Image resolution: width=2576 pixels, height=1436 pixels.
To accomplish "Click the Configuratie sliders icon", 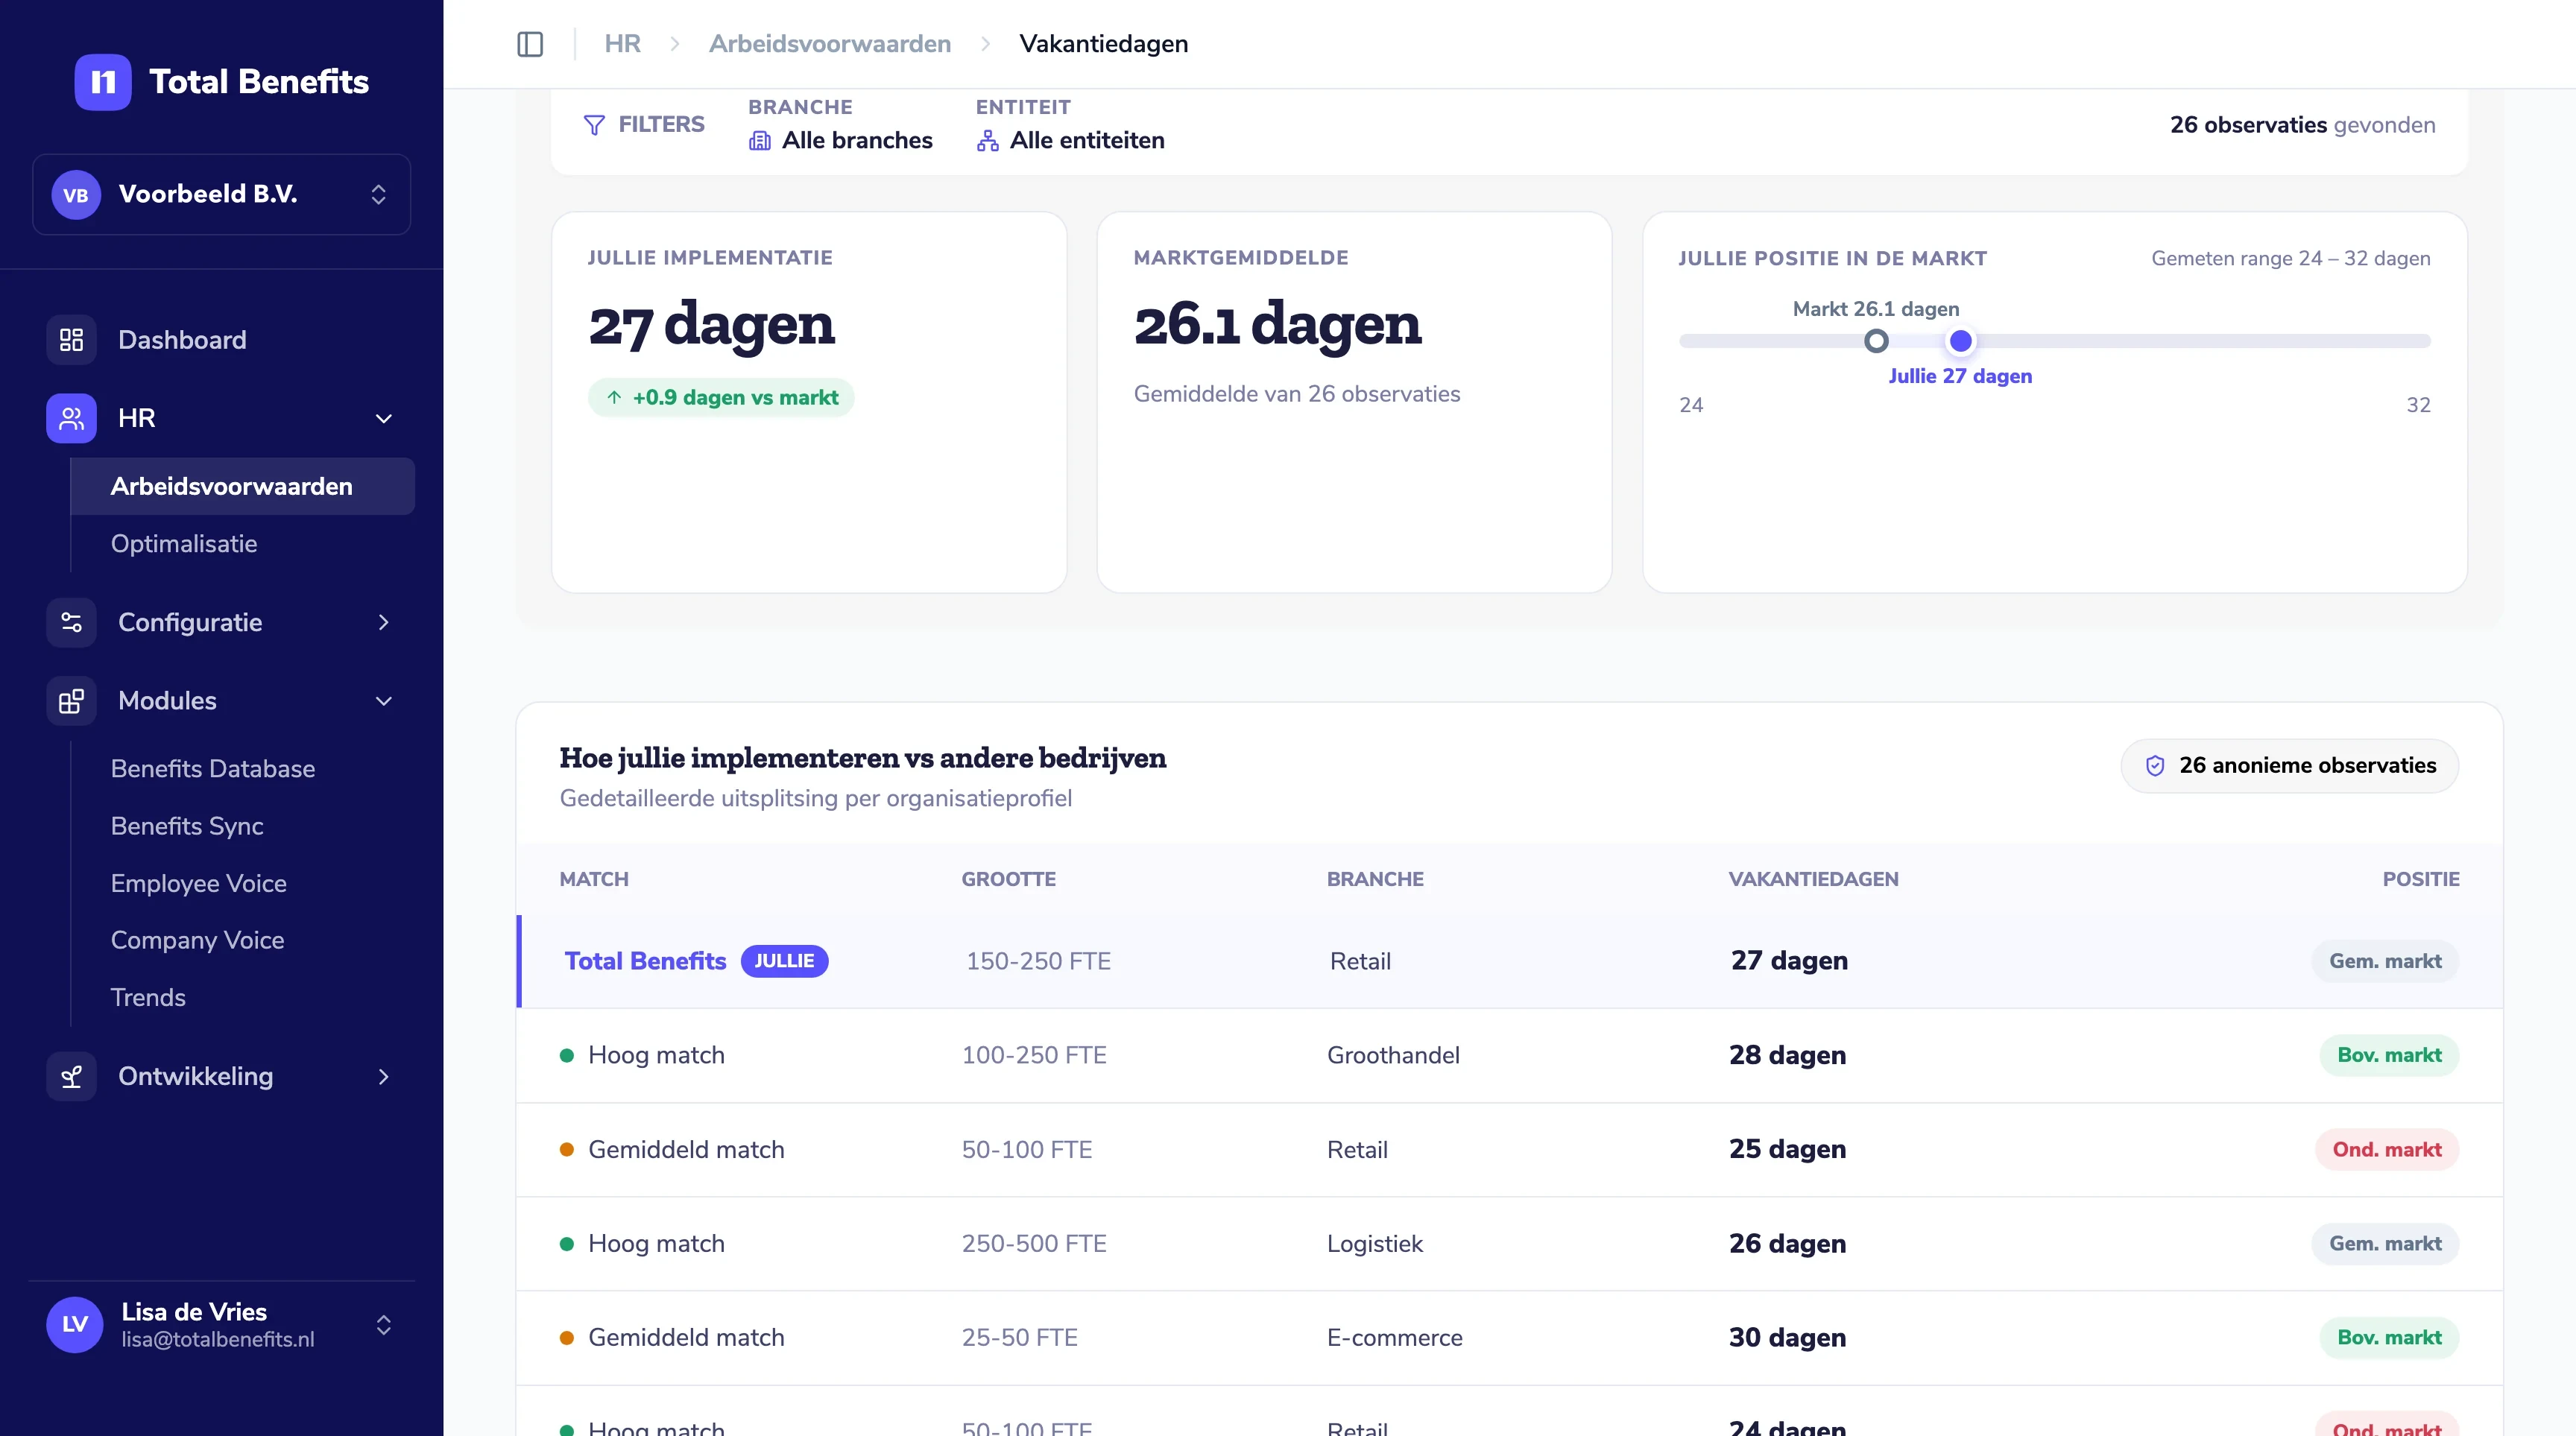I will tap(71, 622).
